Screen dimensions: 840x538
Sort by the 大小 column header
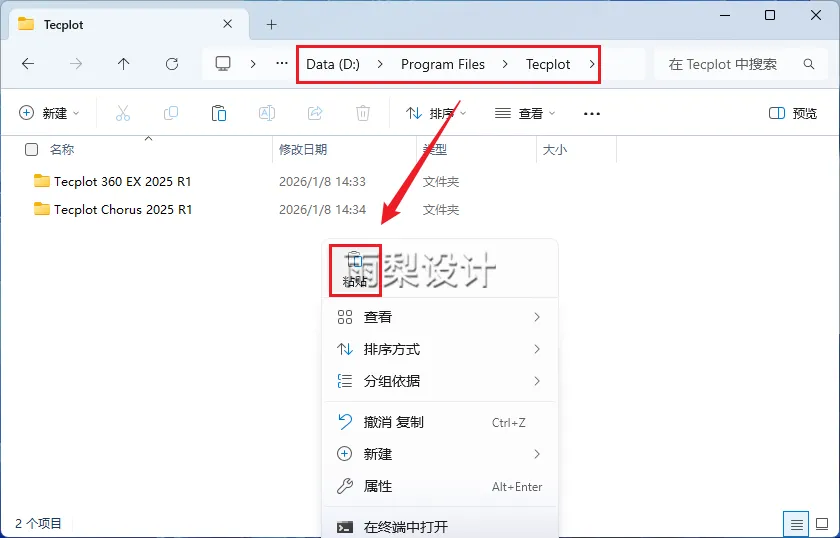554,150
